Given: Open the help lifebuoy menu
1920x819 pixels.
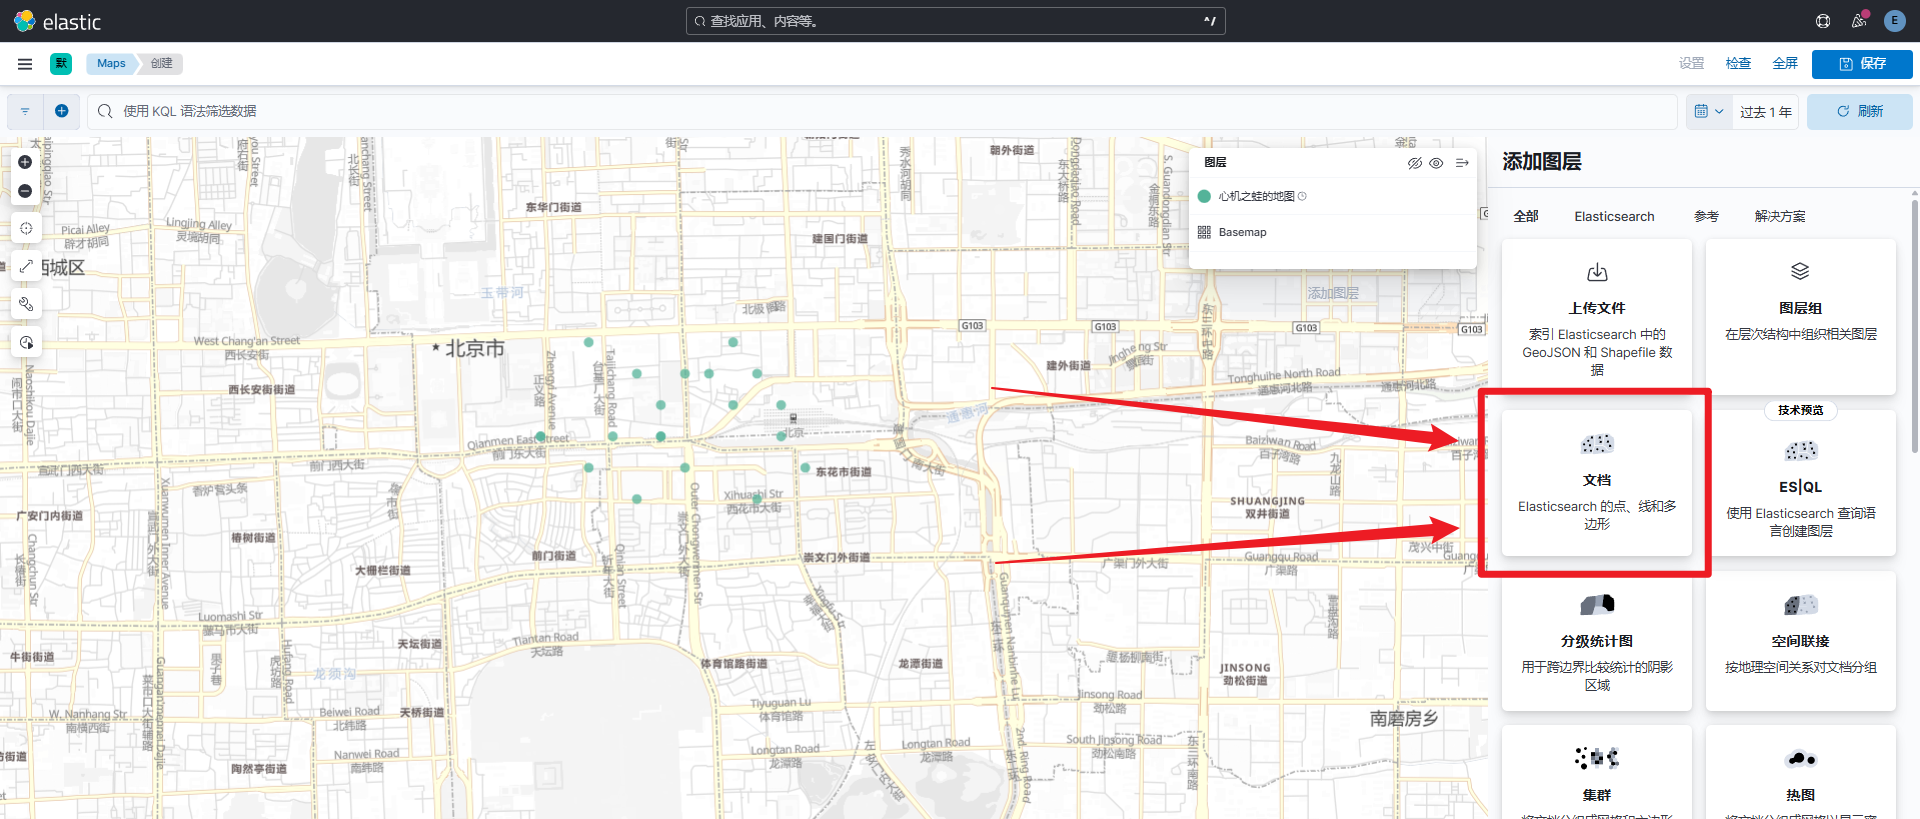Looking at the screenshot, I should coord(1823,21).
